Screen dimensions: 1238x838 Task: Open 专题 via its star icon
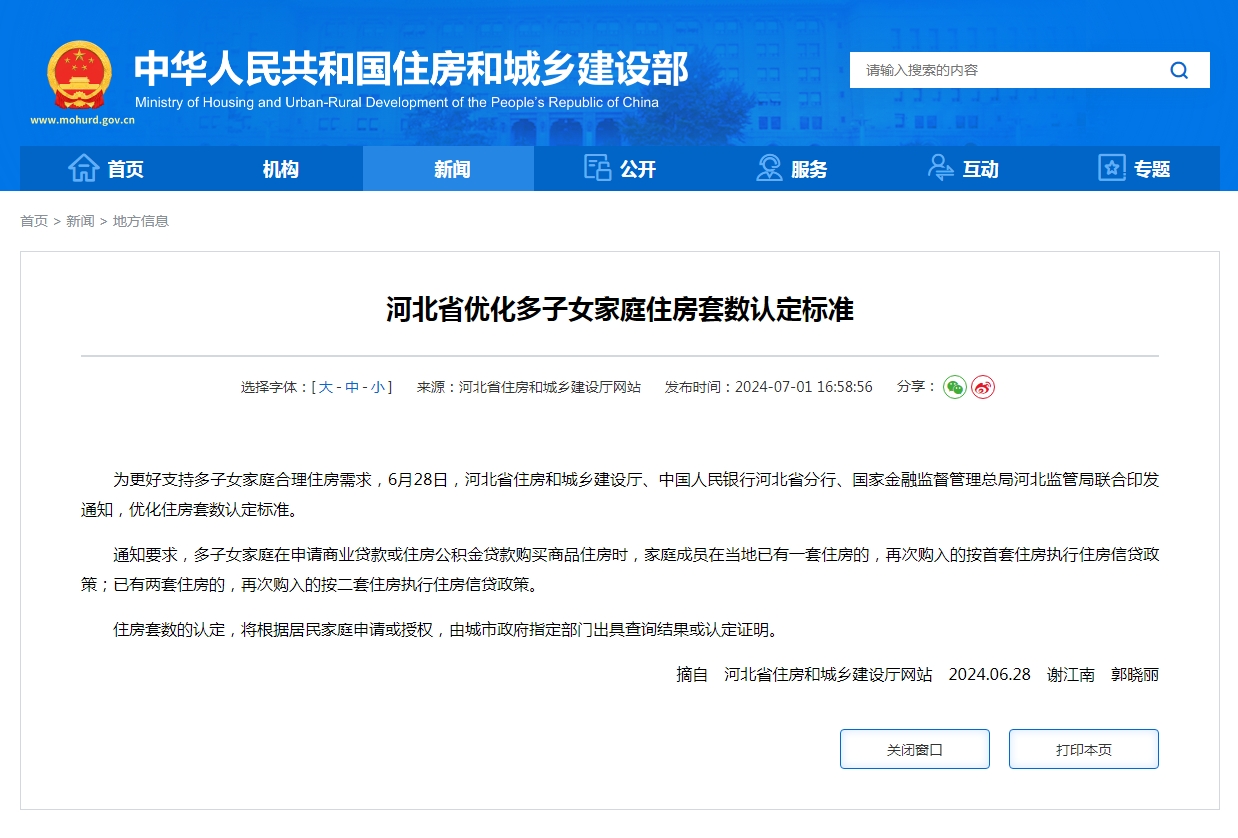point(1110,168)
